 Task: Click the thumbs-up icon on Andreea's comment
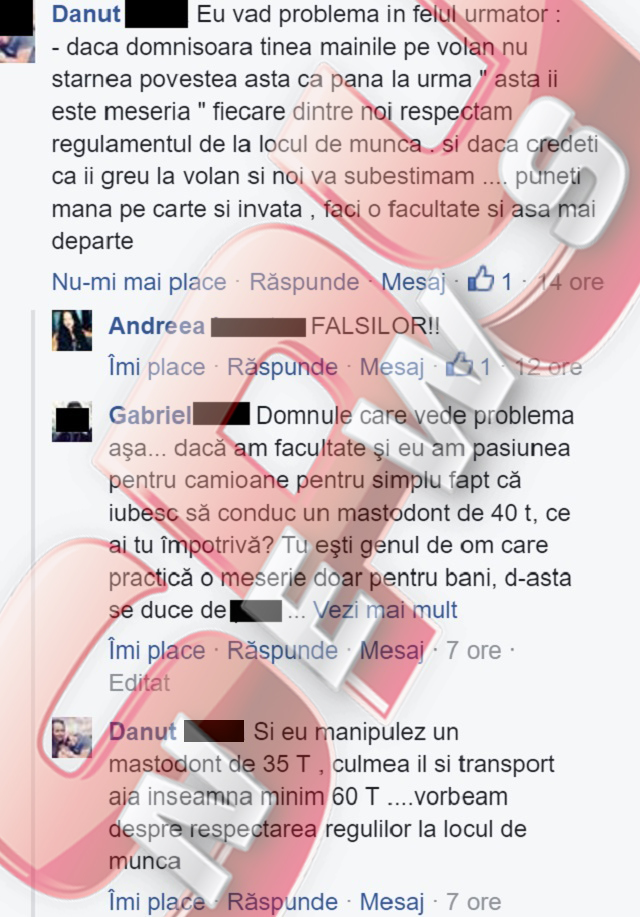click(459, 364)
